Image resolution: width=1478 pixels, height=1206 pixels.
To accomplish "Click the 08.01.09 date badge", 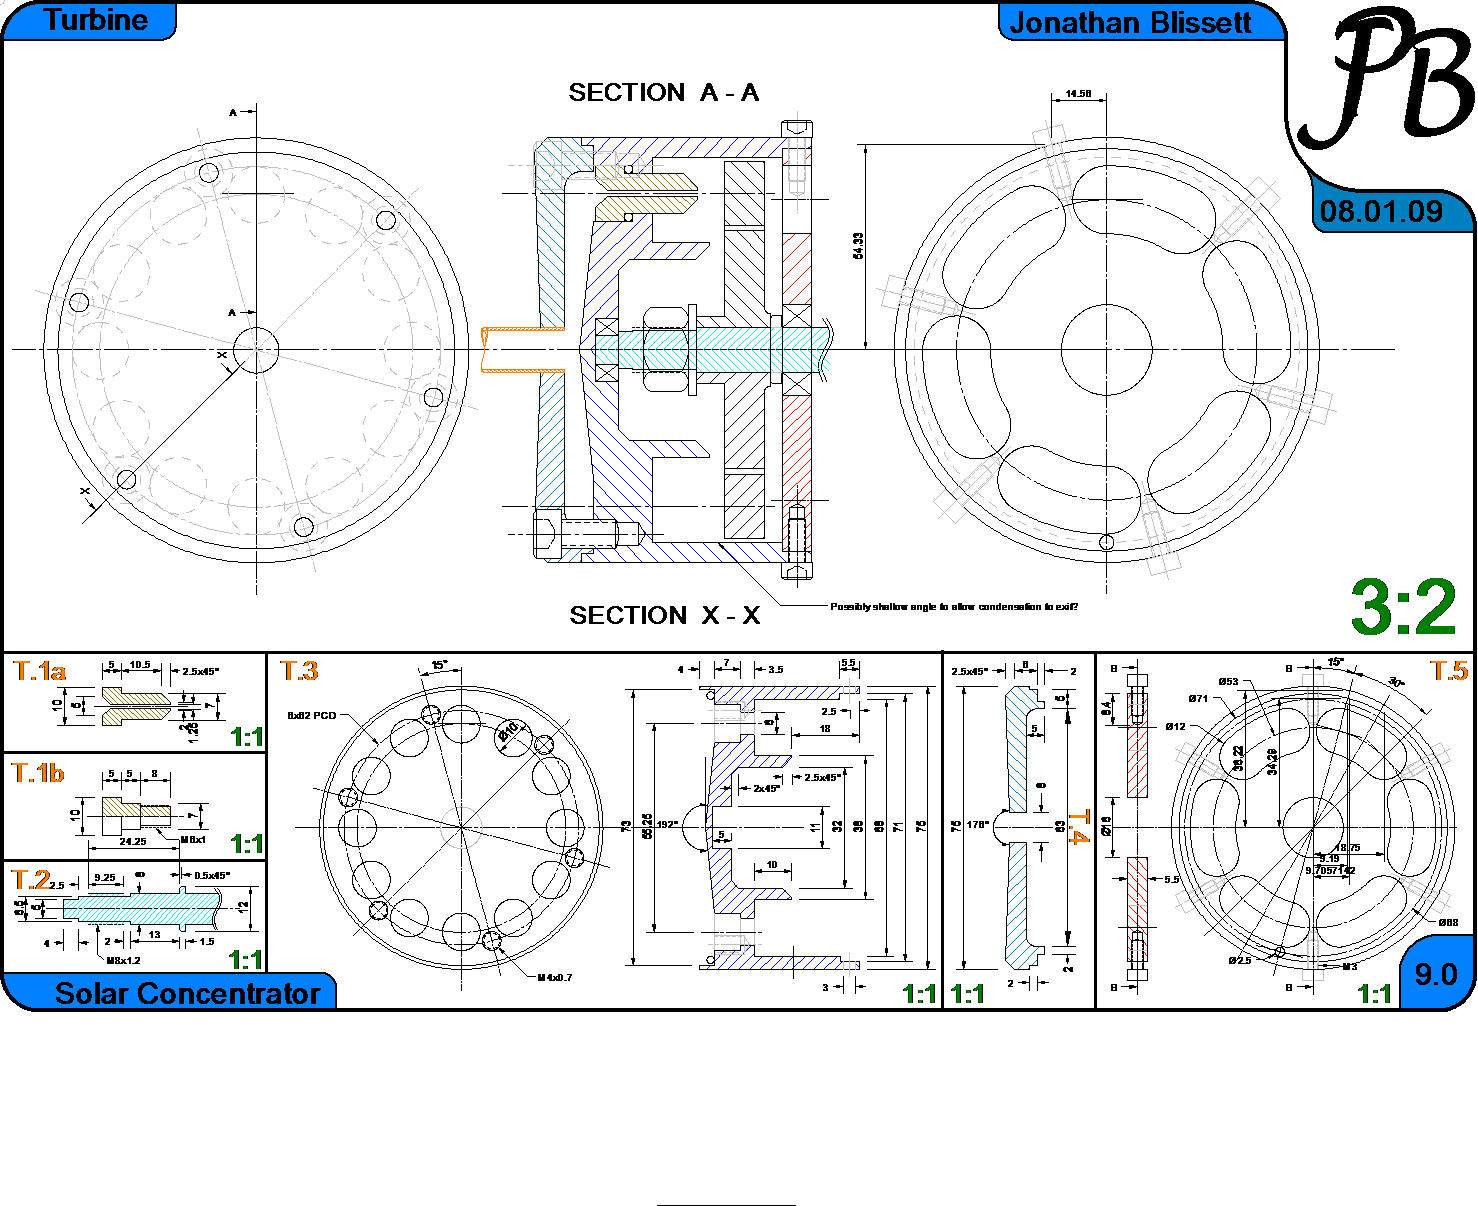I will tap(1381, 212).
